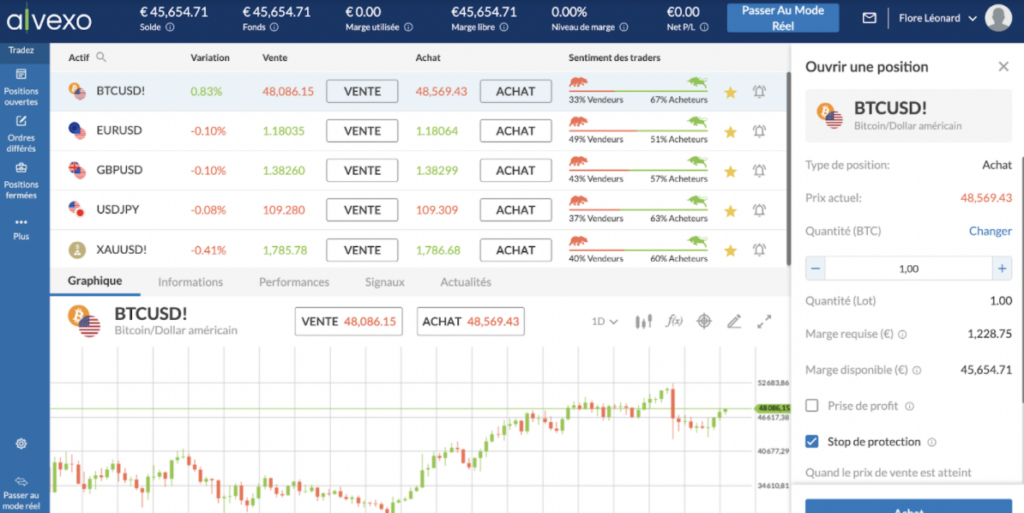Increase quantity with the plus stepper

[1001, 268]
